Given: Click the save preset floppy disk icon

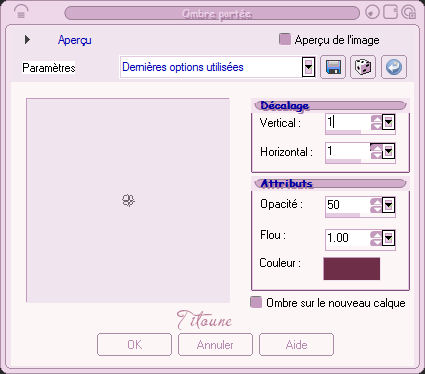Looking at the screenshot, I should click(x=333, y=67).
